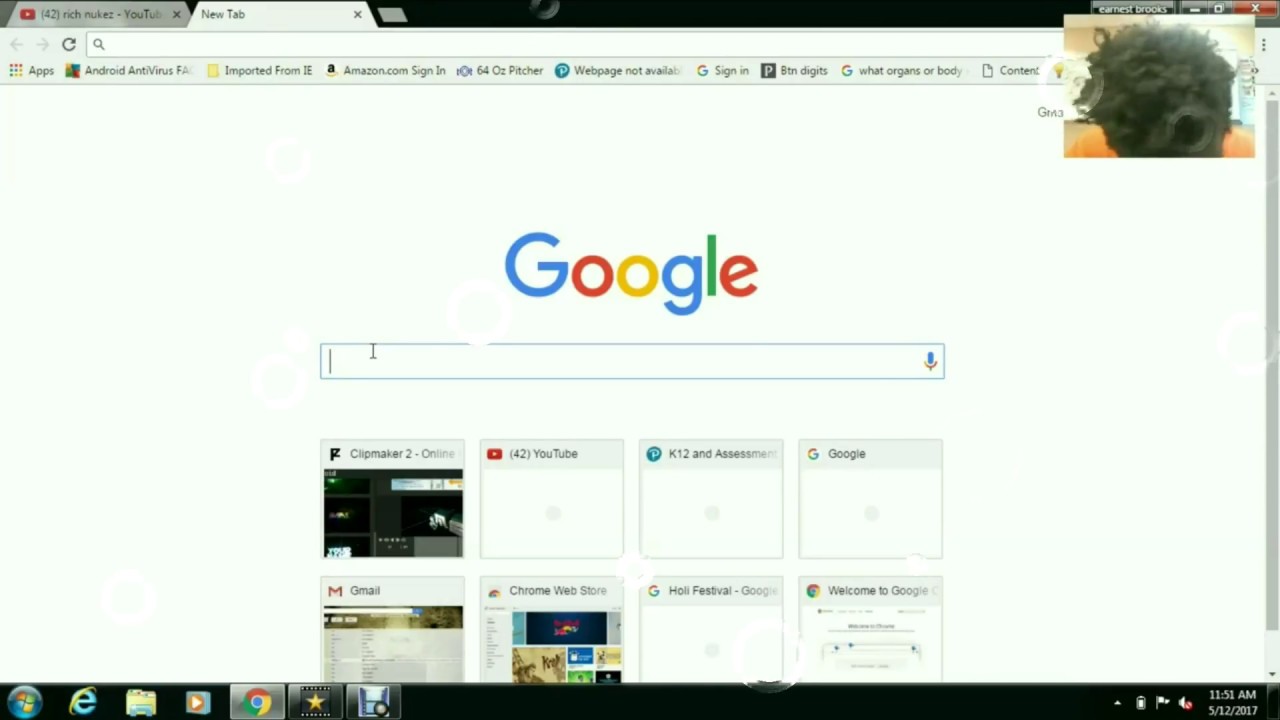Open the (42) YouTube tile
This screenshot has height=720, width=1280.
(x=552, y=498)
